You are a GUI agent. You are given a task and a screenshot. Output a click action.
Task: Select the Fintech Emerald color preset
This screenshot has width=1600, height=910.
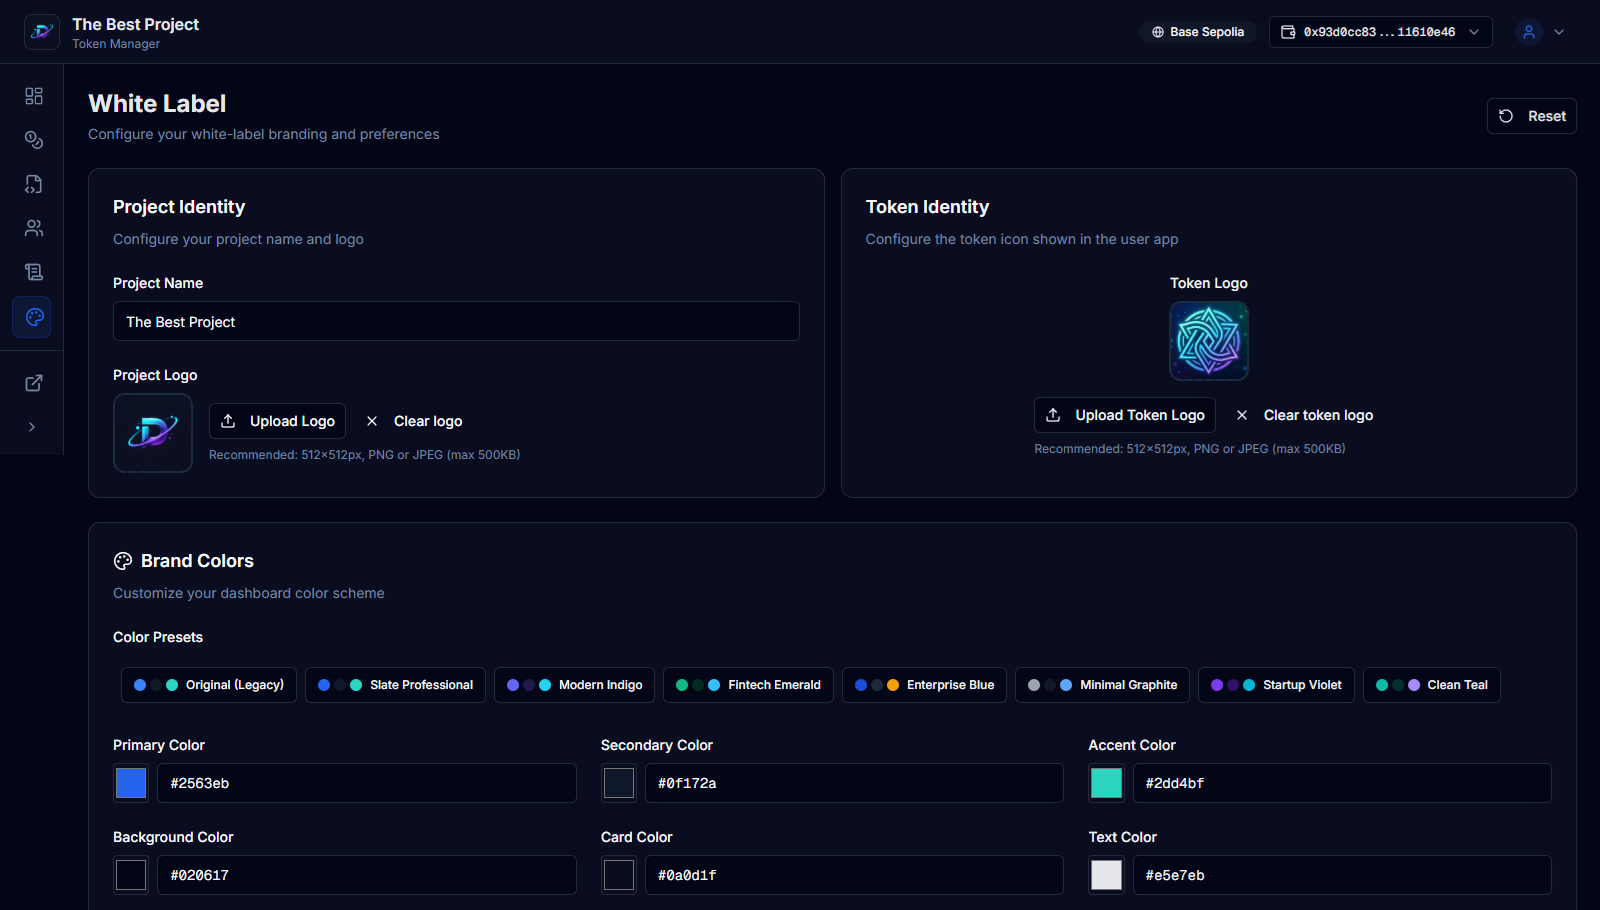(x=747, y=685)
